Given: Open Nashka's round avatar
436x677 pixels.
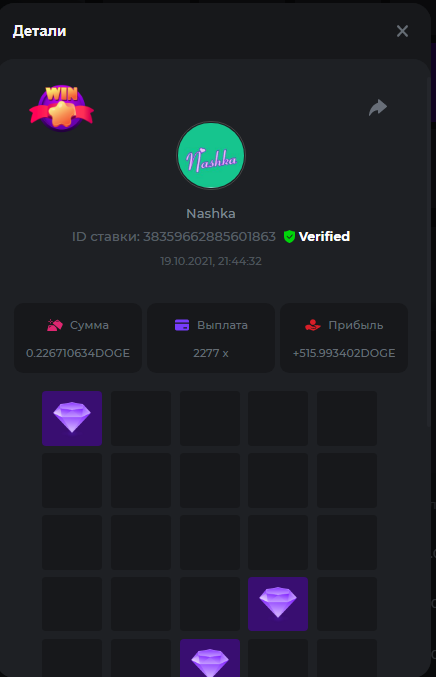Looking at the screenshot, I should (x=211, y=155).
